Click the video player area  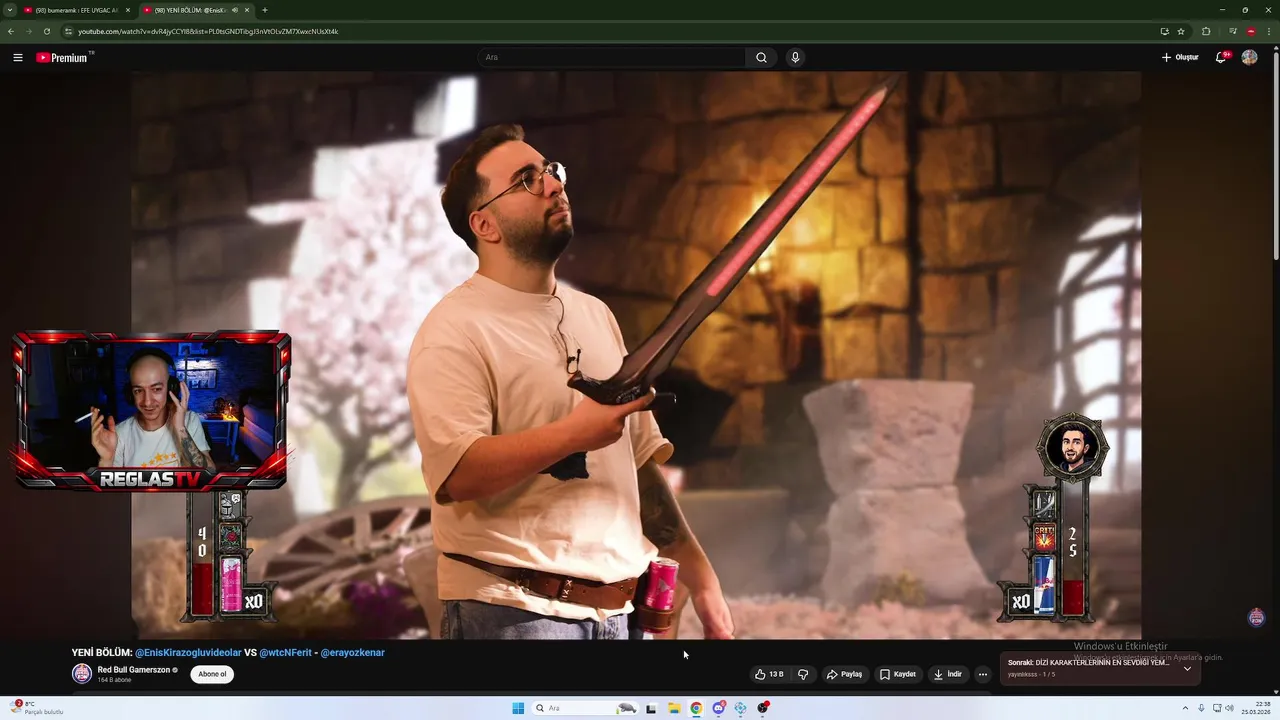[636, 355]
